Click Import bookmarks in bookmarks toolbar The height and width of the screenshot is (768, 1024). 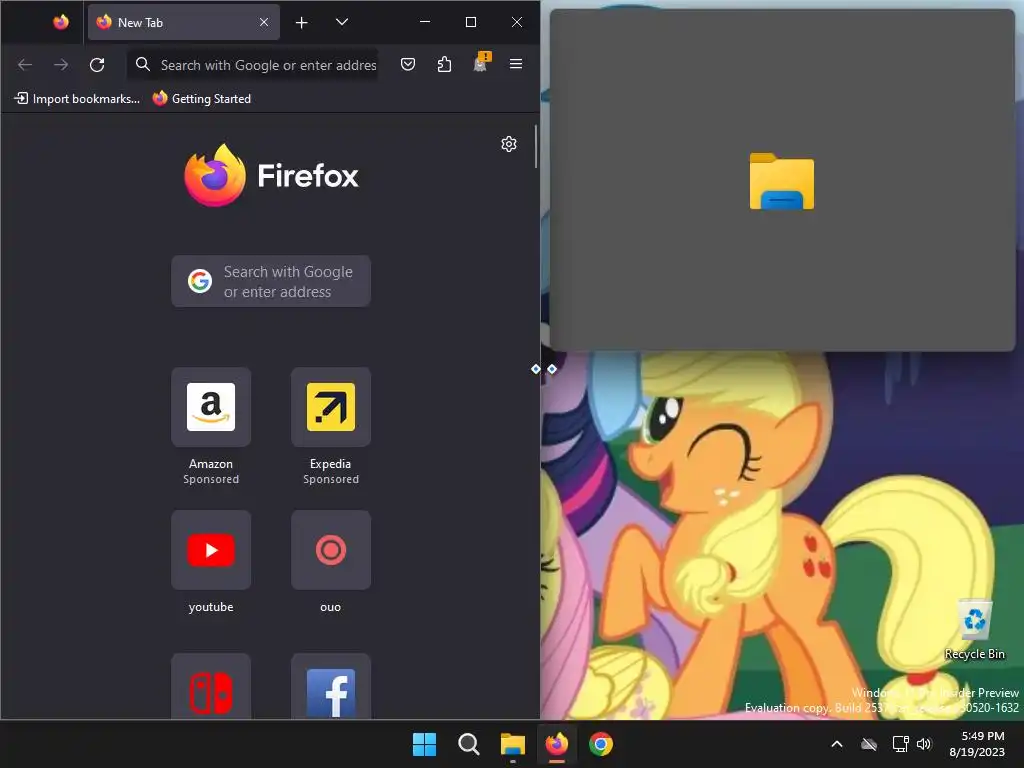tap(77, 99)
